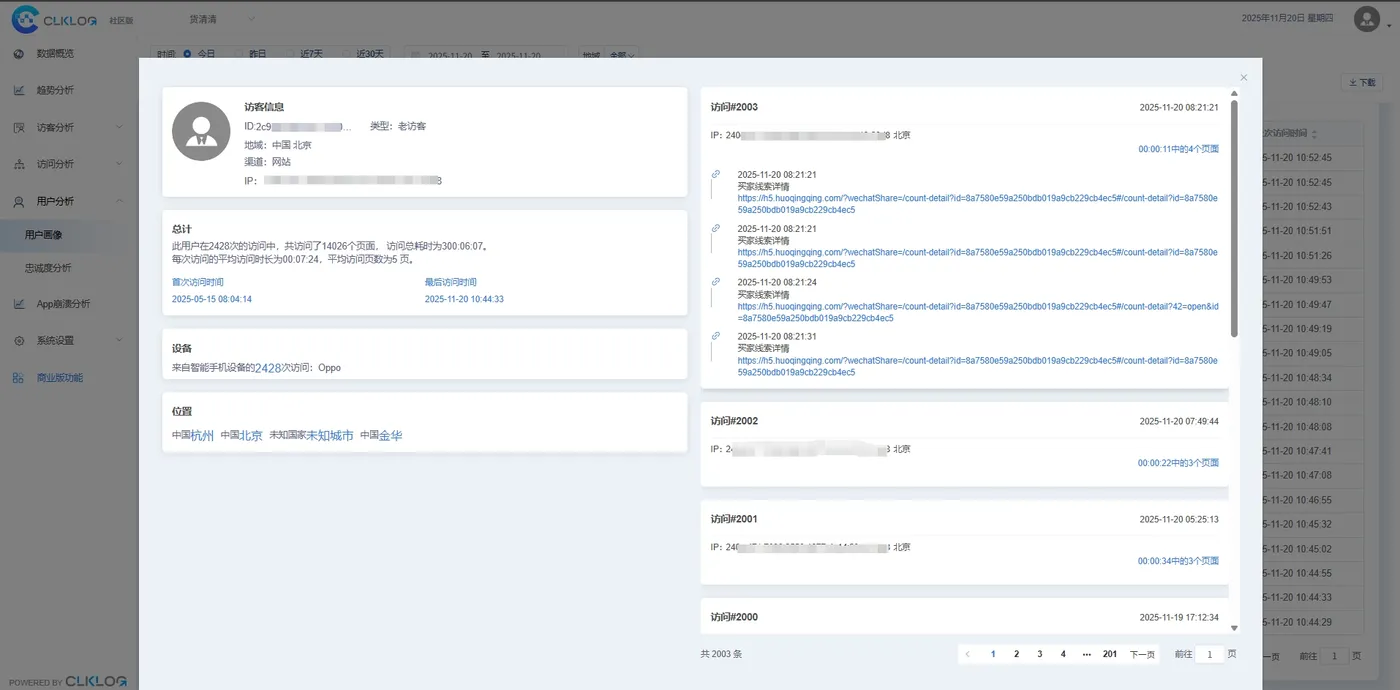Select the 今日 time radio button
1400x690 pixels.
point(188,54)
